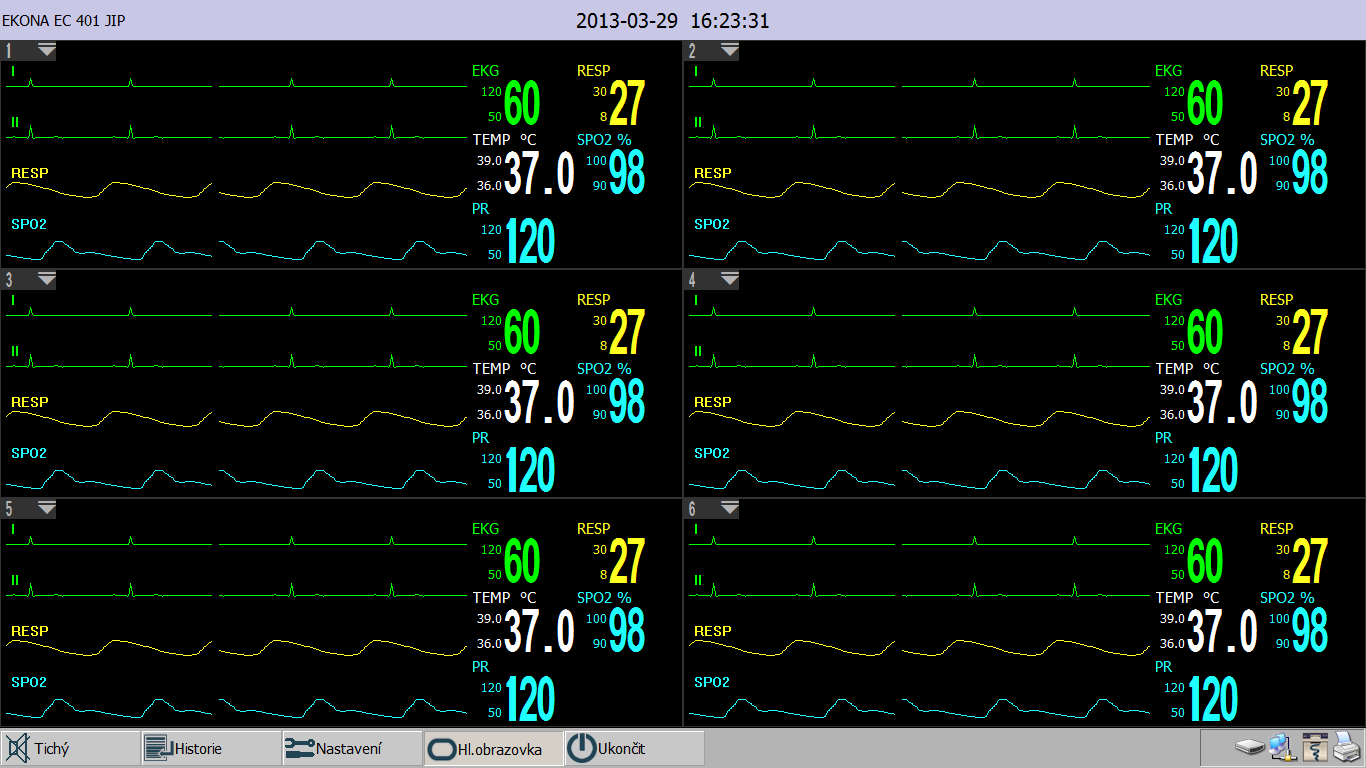Click the pulse rate 120 in bed 5
The width and height of the screenshot is (1366, 768).
click(x=530, y=699)
